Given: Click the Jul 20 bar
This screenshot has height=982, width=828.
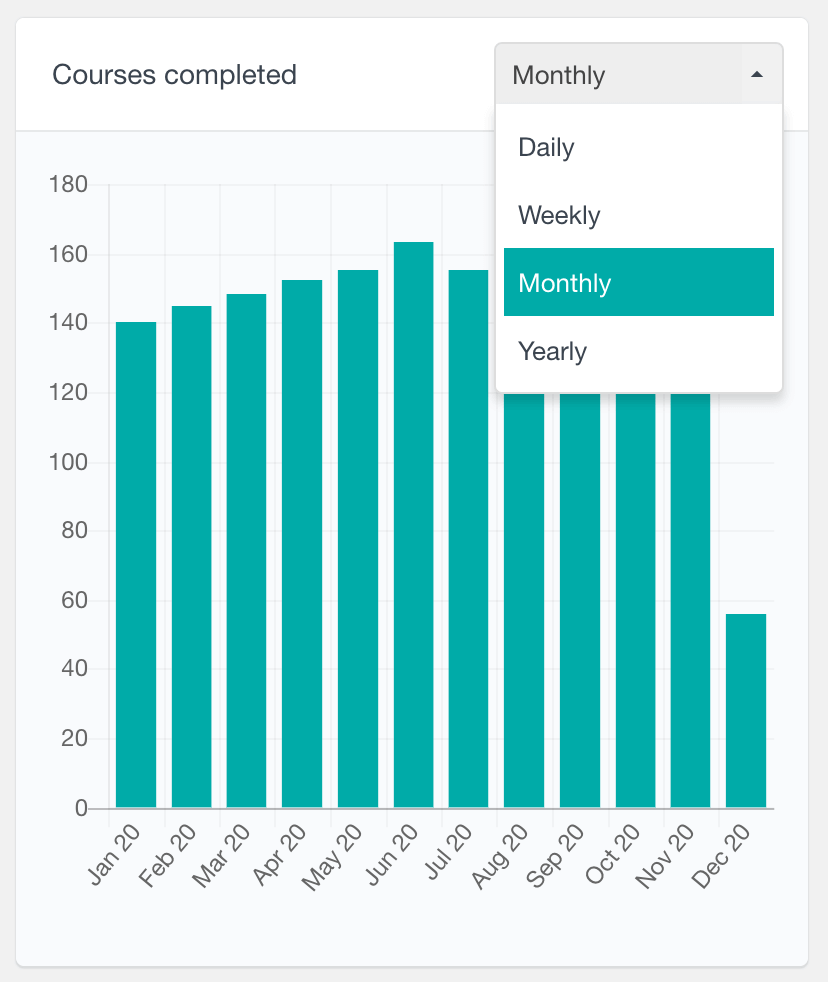Looking at the screenshot, I should (x=469, y=539).
